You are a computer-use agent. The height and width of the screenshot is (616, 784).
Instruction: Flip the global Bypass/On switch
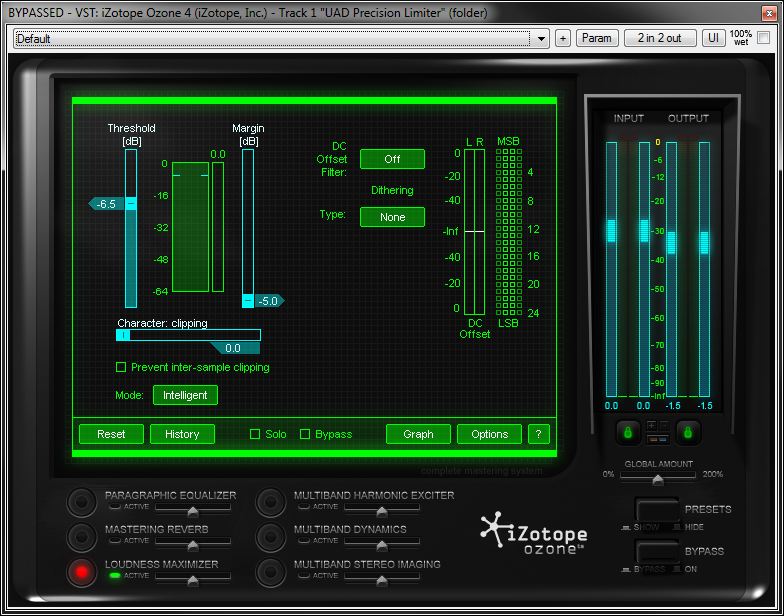tap(657, 552)
